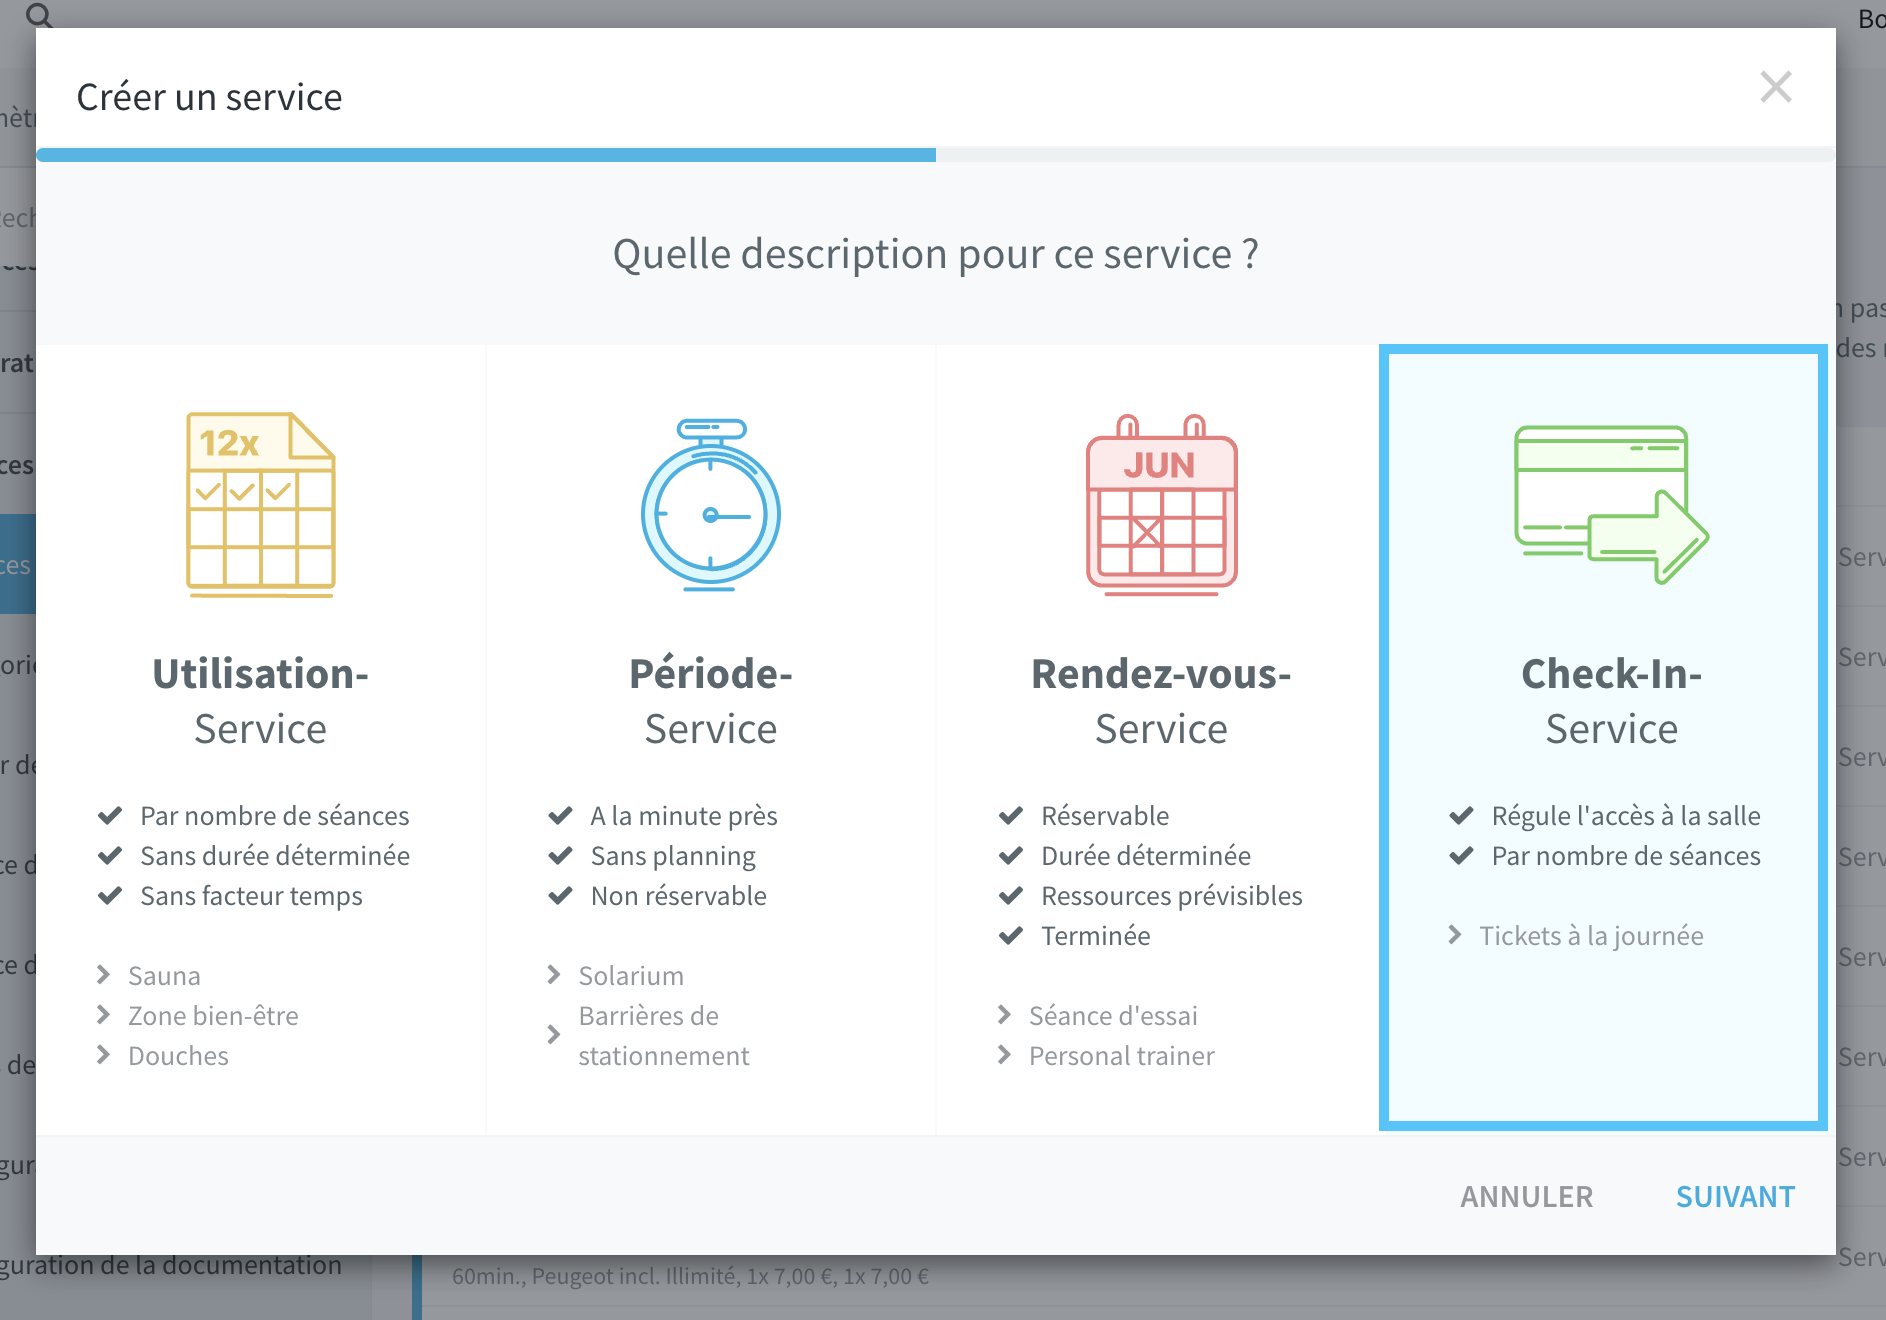This screenshot has width=1886, height=1320.
Task: Click the wizard progress bar
Action: pyautogui.click(x=936, y=155)
